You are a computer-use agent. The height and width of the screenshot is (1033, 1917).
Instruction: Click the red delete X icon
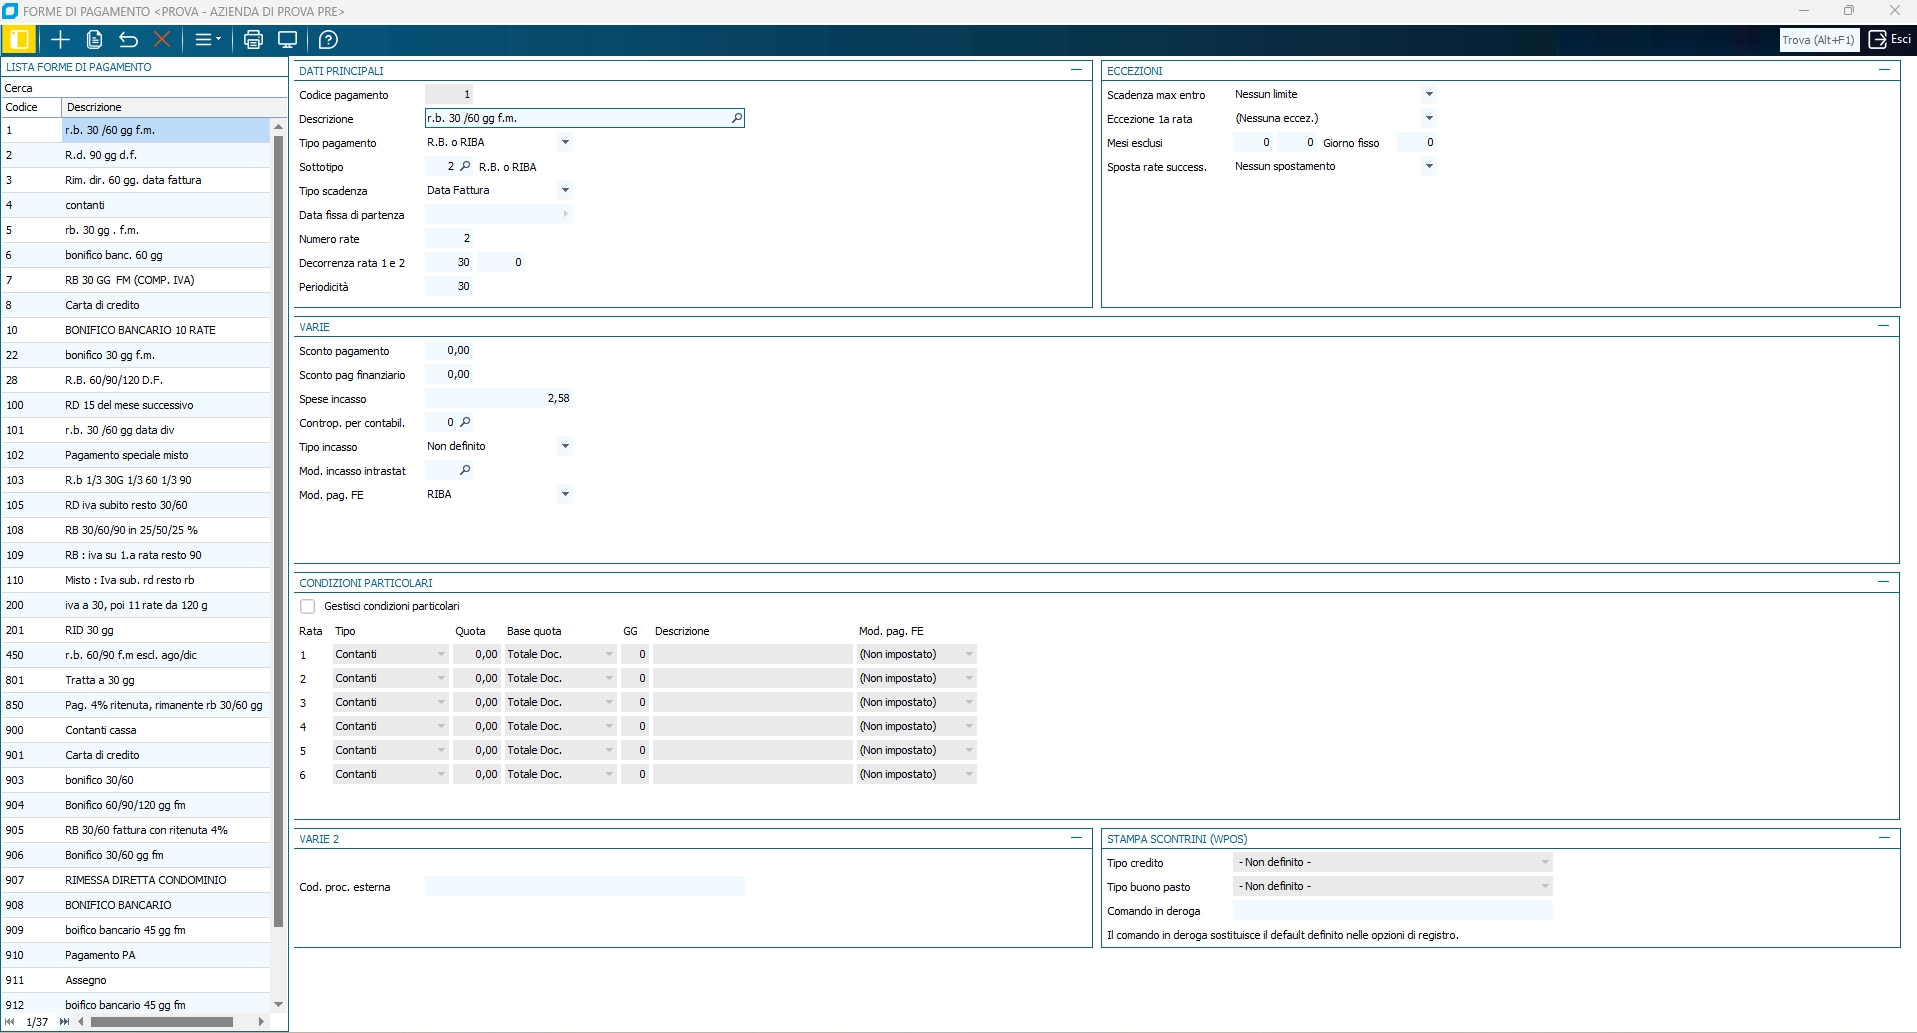coord(162,40)
